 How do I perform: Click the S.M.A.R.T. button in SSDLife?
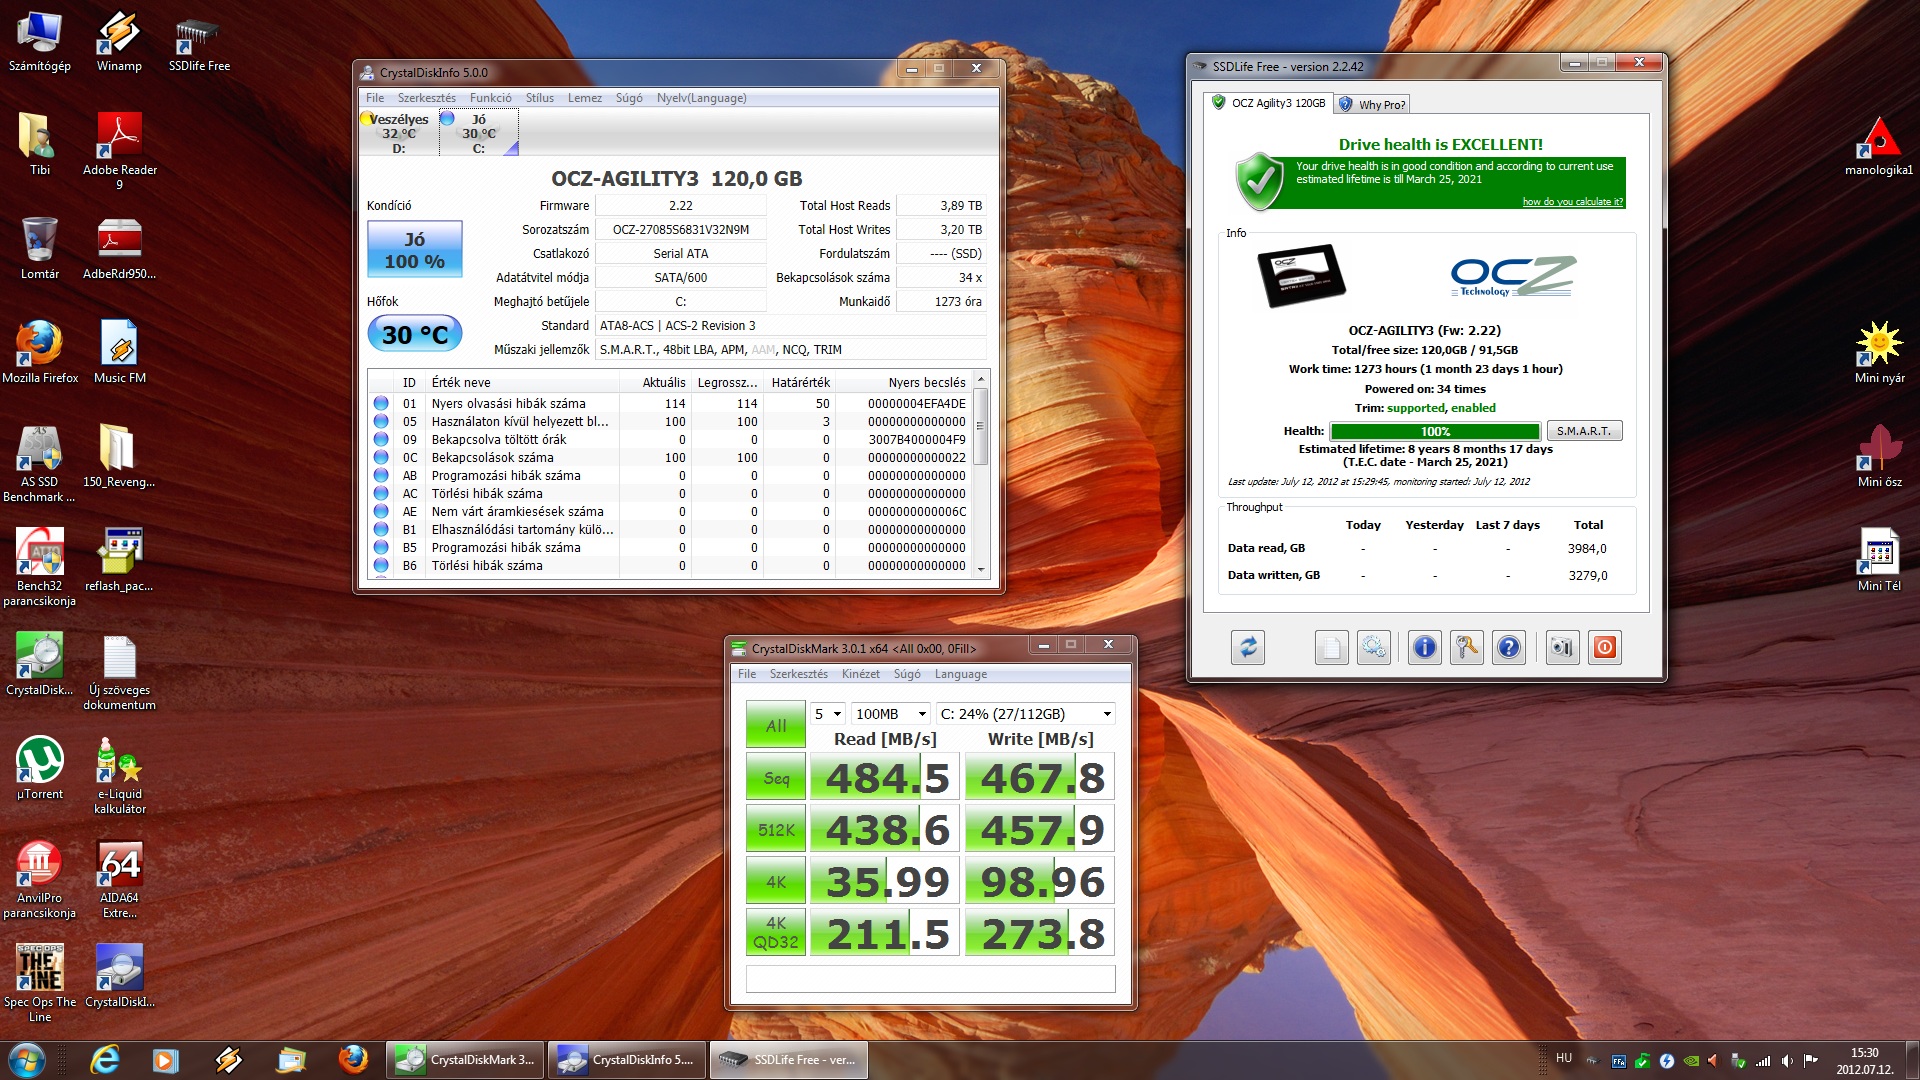point(1583,431)
